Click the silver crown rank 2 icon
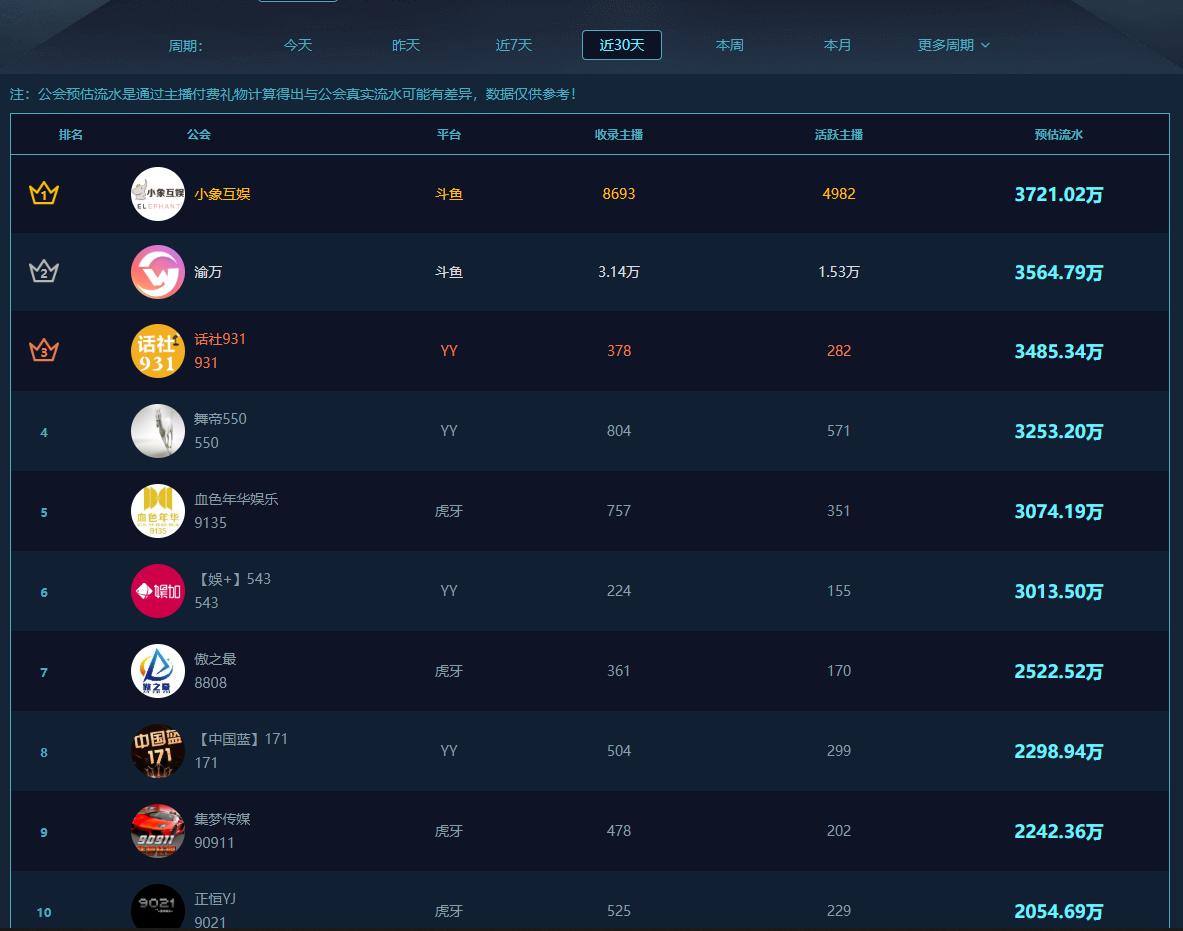 tap(44, 271)
